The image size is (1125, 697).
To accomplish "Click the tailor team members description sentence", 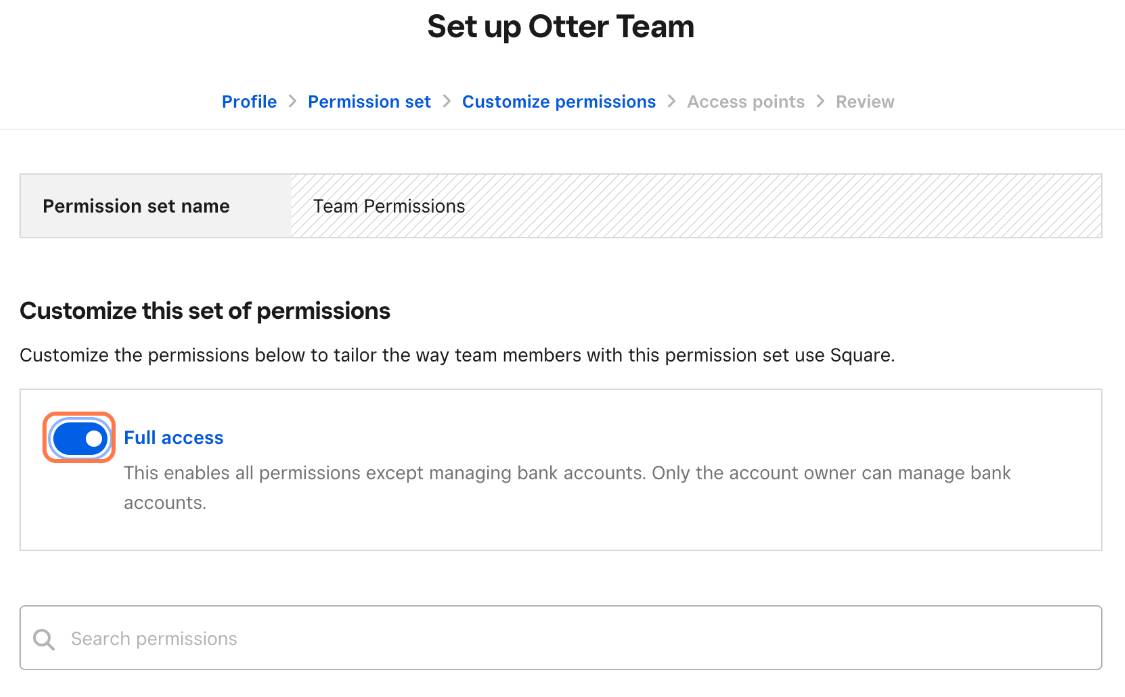I will coord(457,355).
